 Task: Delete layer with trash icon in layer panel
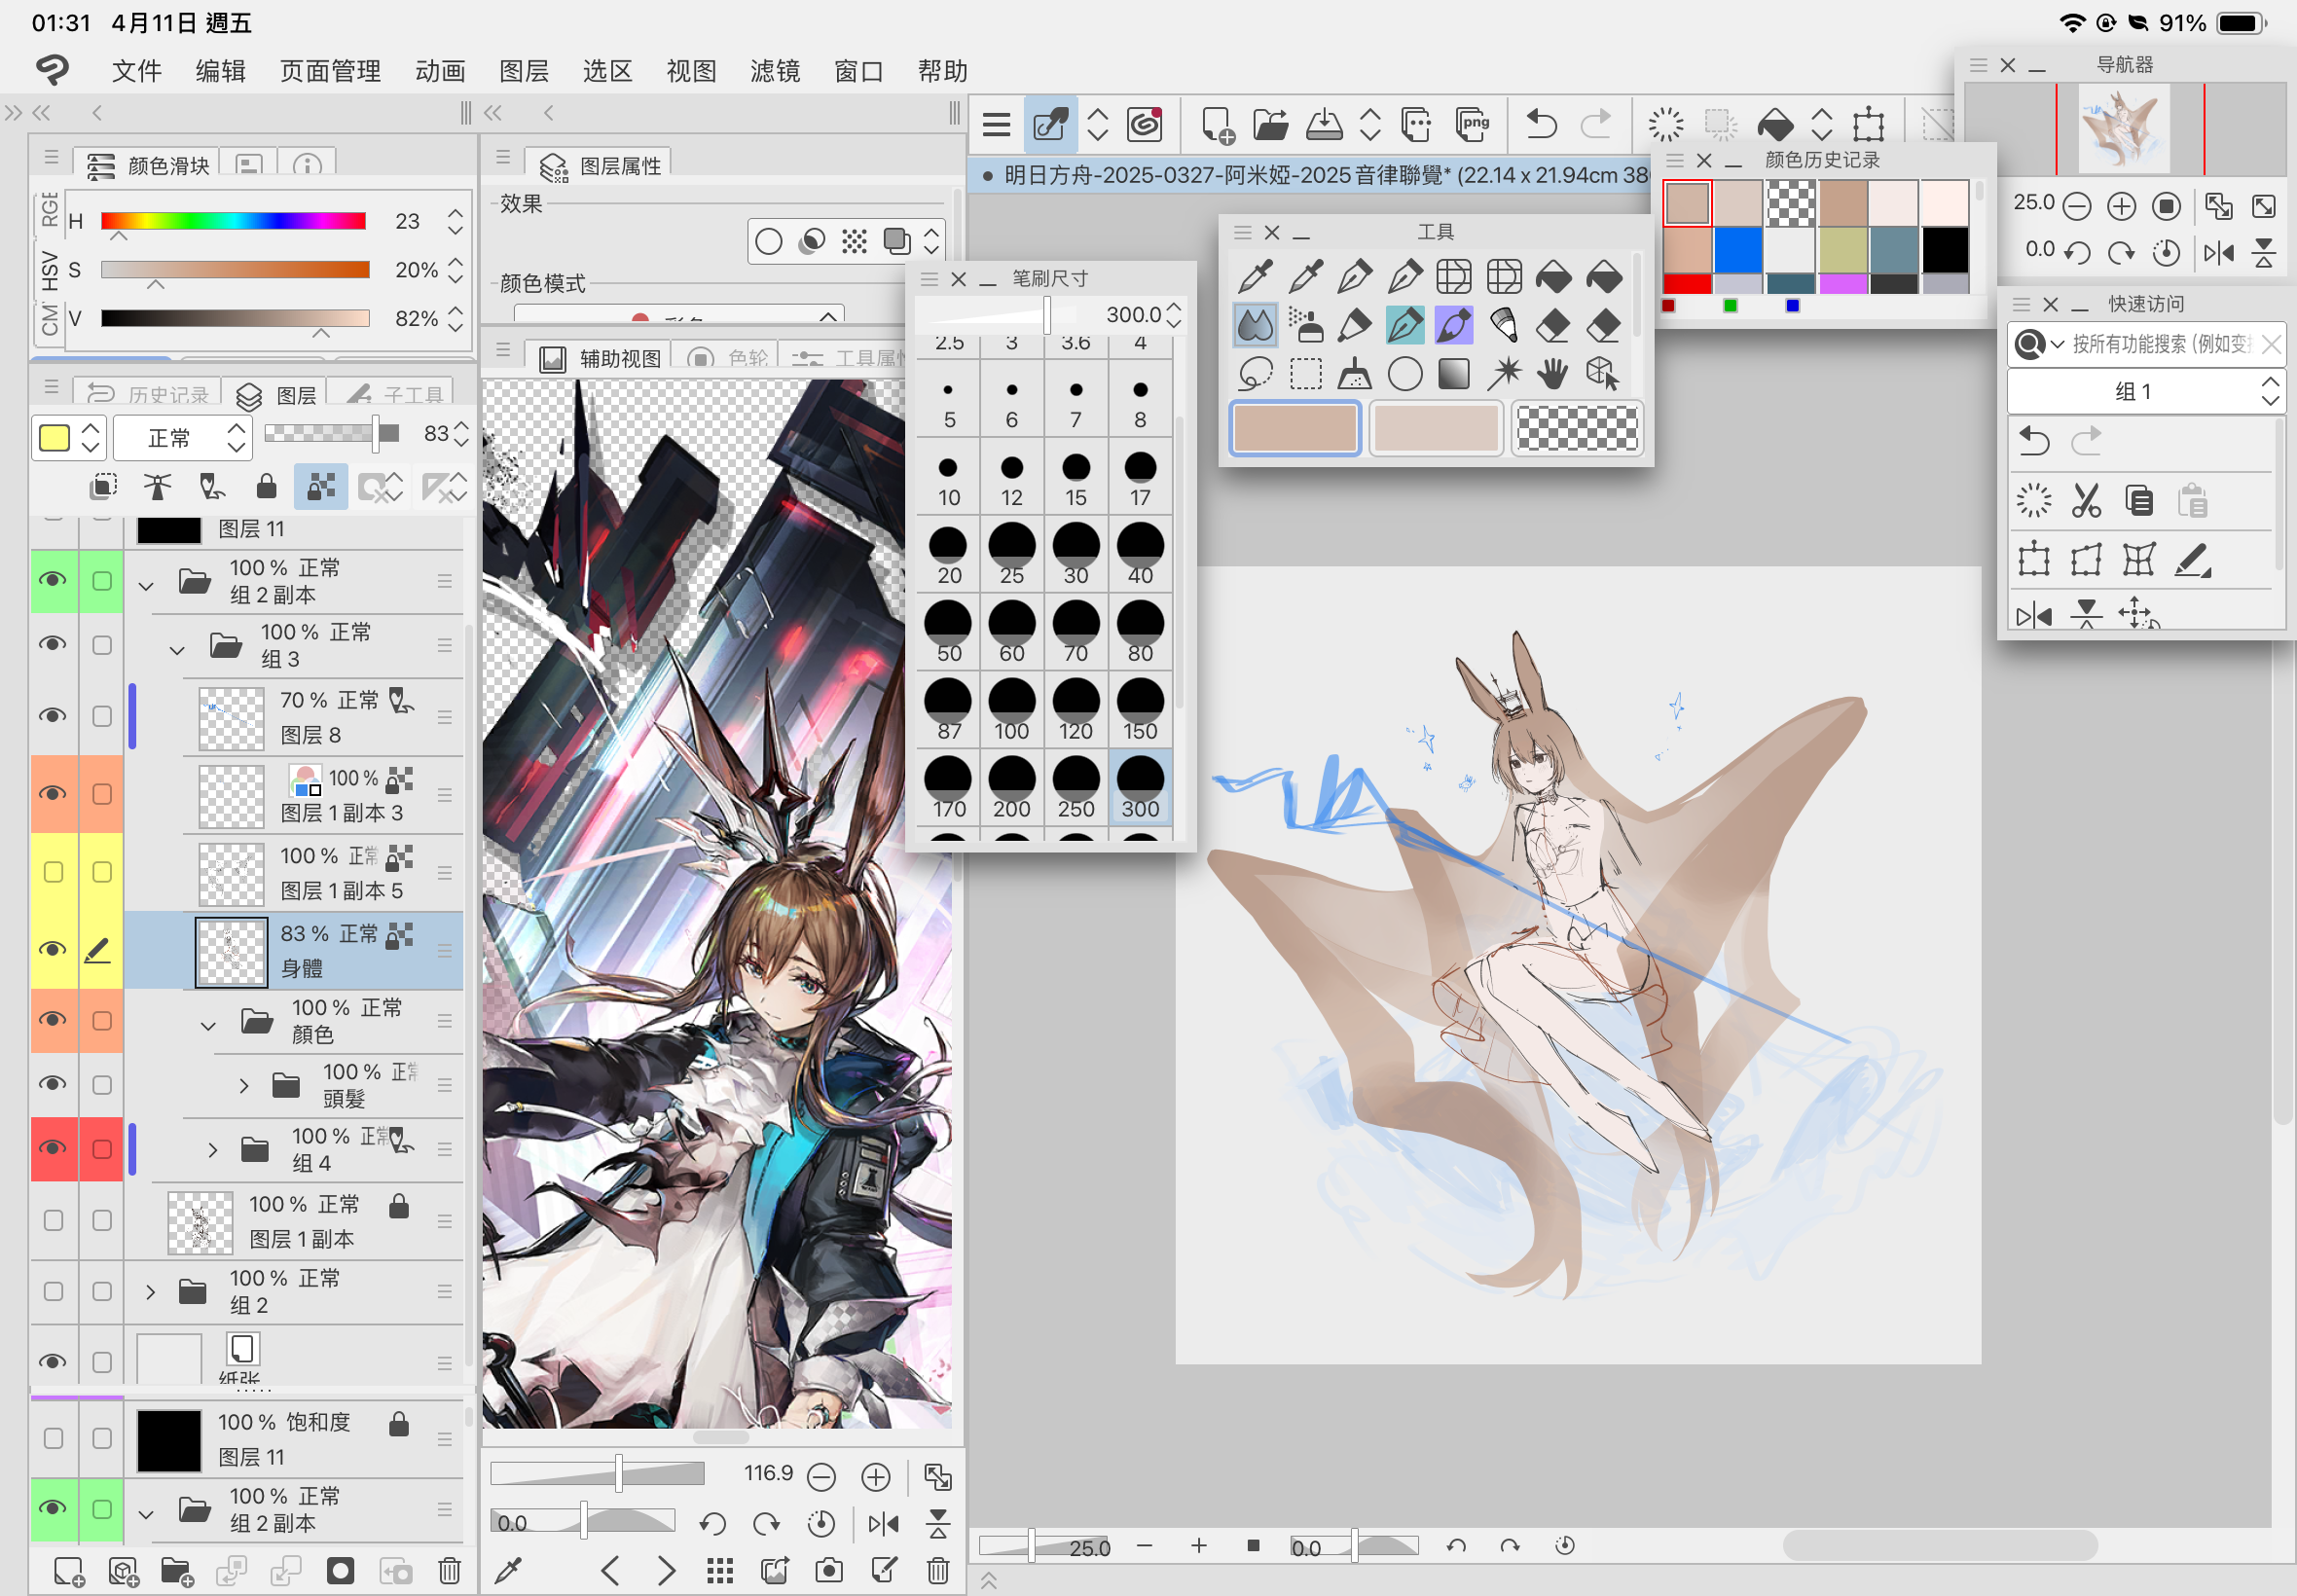point(449,1571)
